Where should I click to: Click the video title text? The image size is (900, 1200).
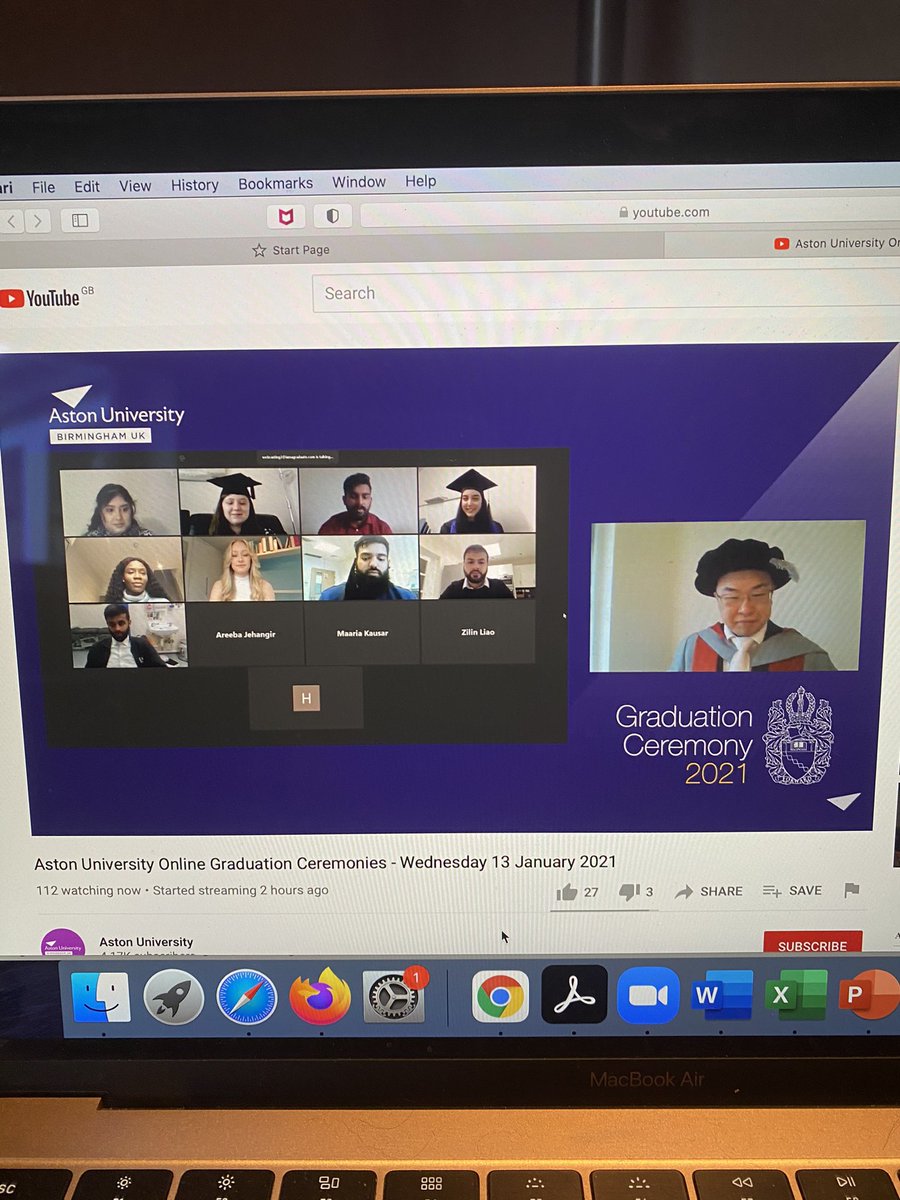(325, 862)
